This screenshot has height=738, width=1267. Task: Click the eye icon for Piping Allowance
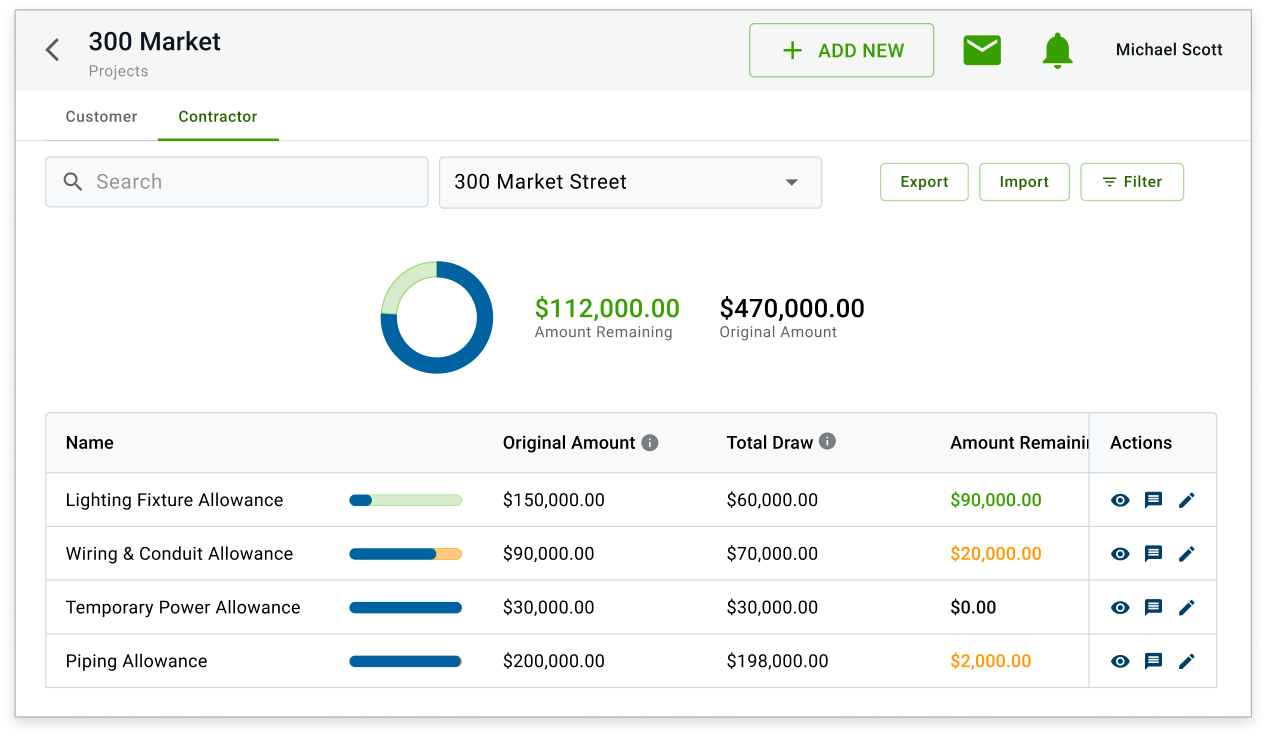[1120, 661]
